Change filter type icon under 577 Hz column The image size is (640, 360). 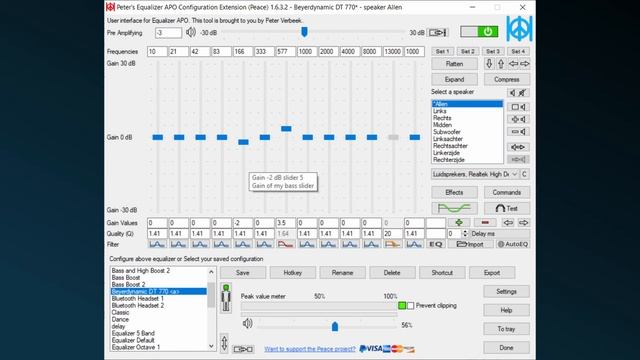pyautogui.click(x=286, y=244)
